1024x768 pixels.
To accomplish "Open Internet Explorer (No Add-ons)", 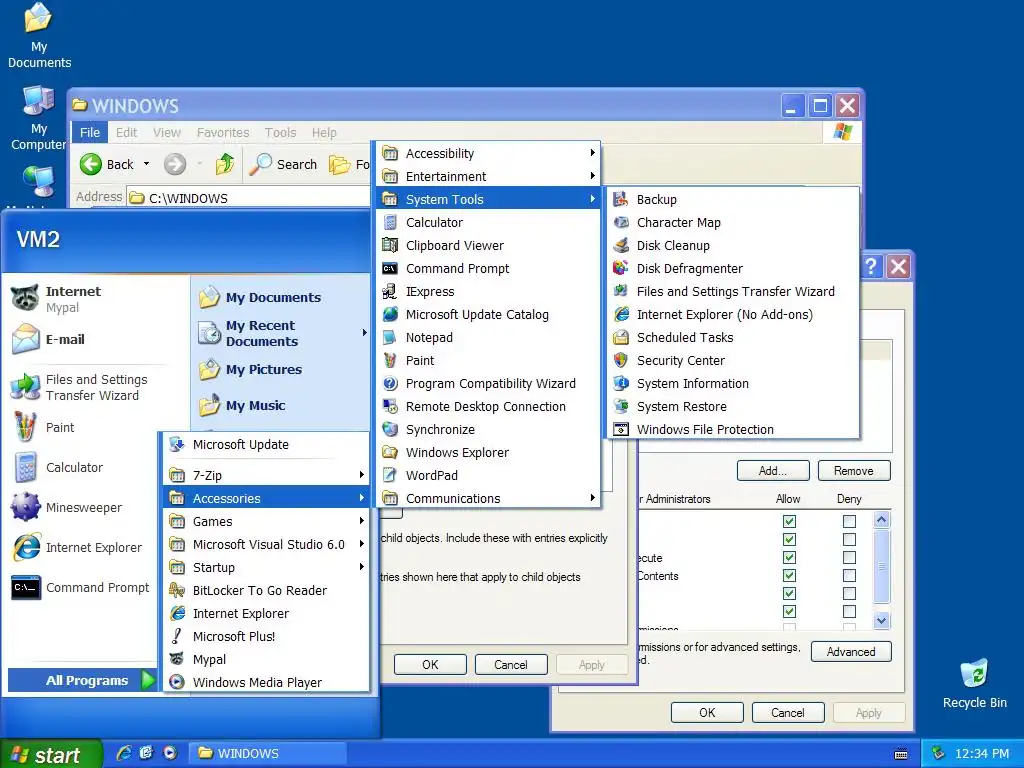I will [733, 314].
